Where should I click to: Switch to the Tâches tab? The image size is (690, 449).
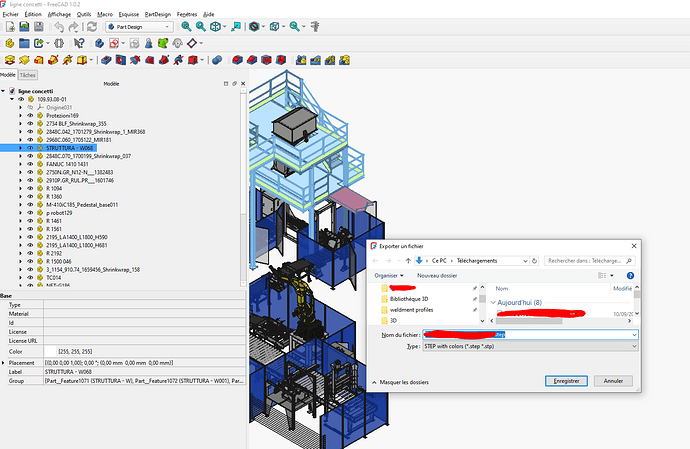(x=27, y=75)
